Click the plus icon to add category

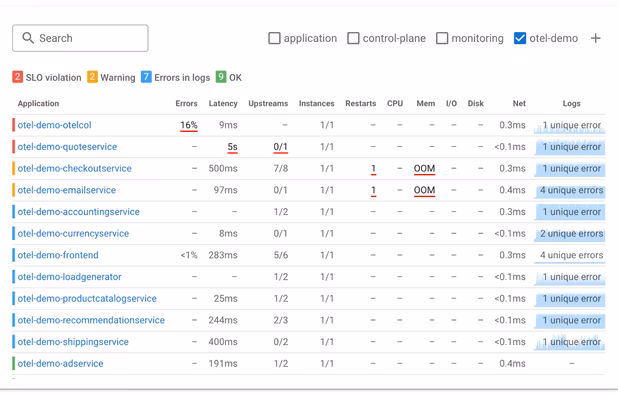596,38
